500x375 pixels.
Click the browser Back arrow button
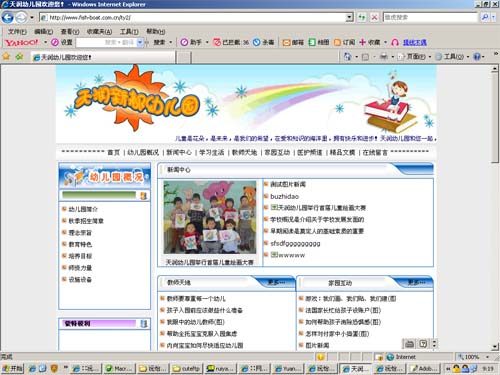7,17
